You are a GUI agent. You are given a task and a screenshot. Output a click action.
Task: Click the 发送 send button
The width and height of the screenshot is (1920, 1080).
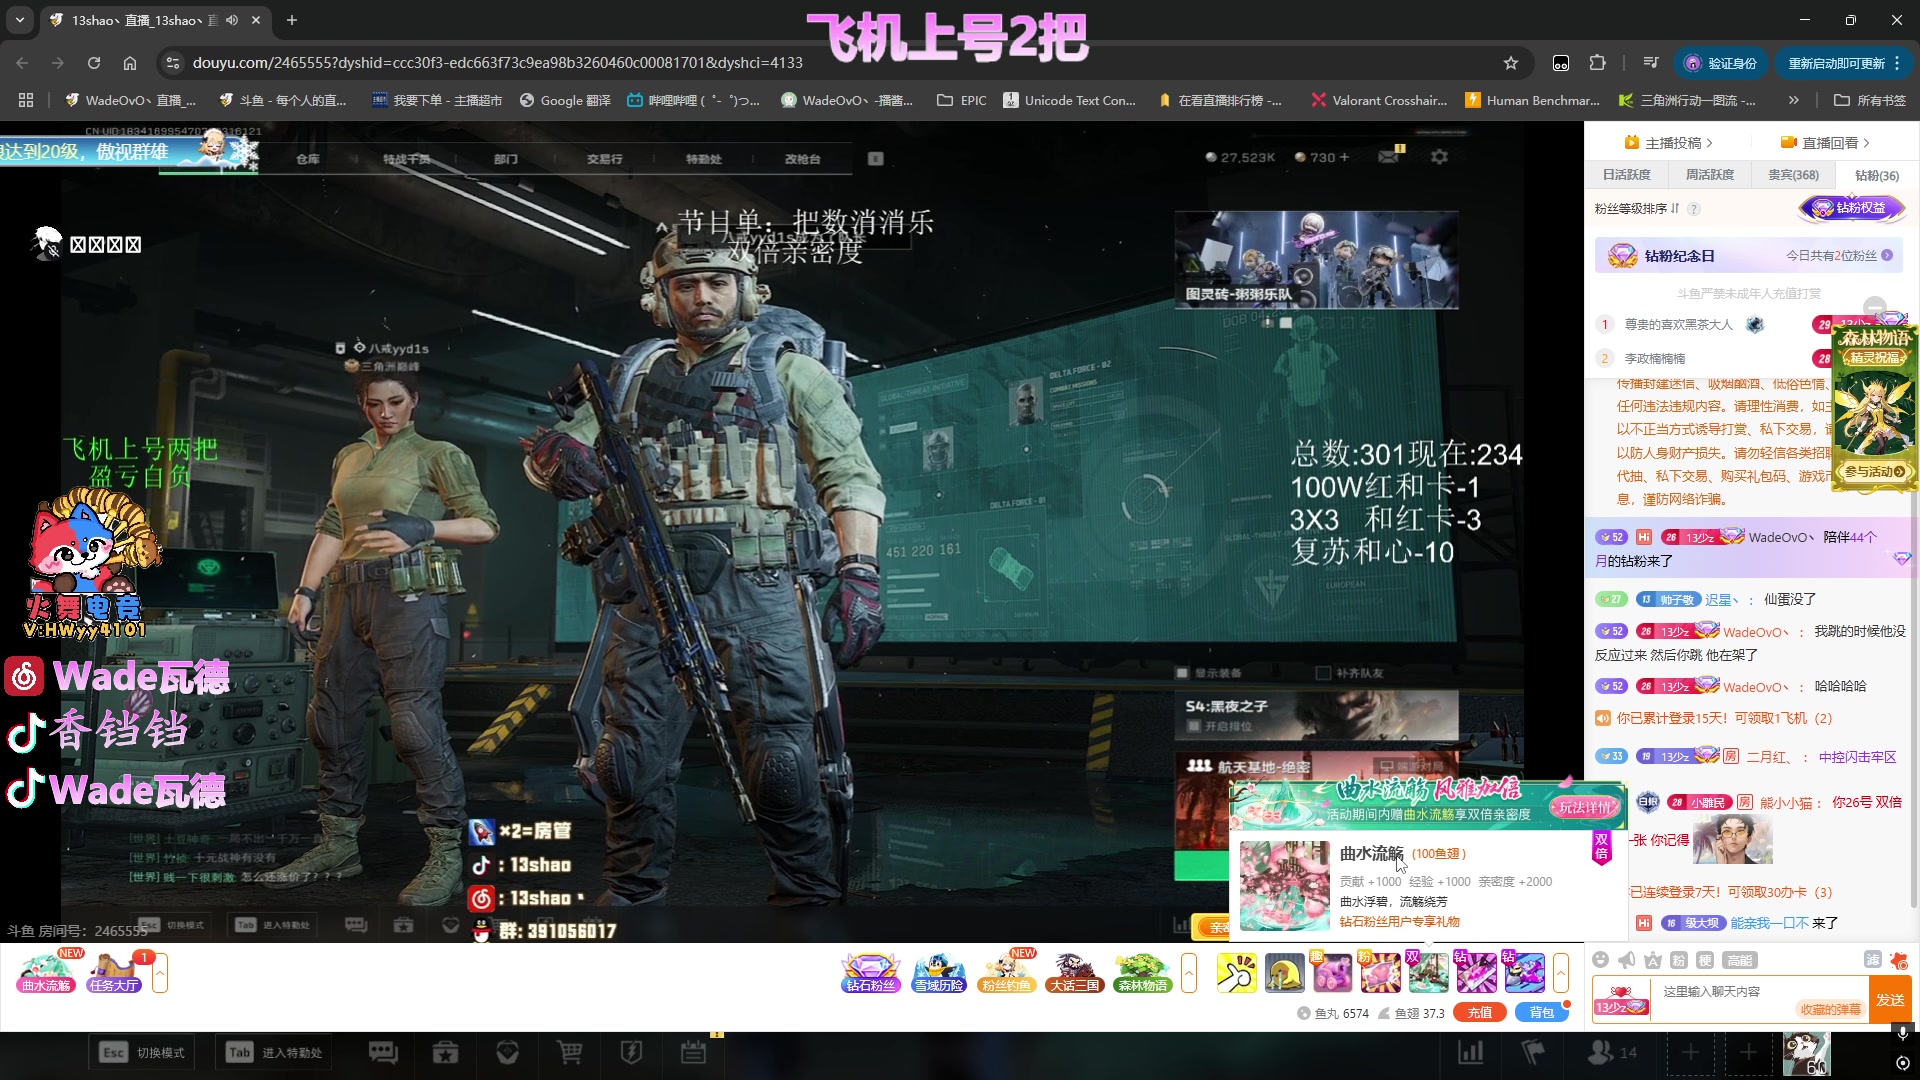click(x=1890, y=1000)
